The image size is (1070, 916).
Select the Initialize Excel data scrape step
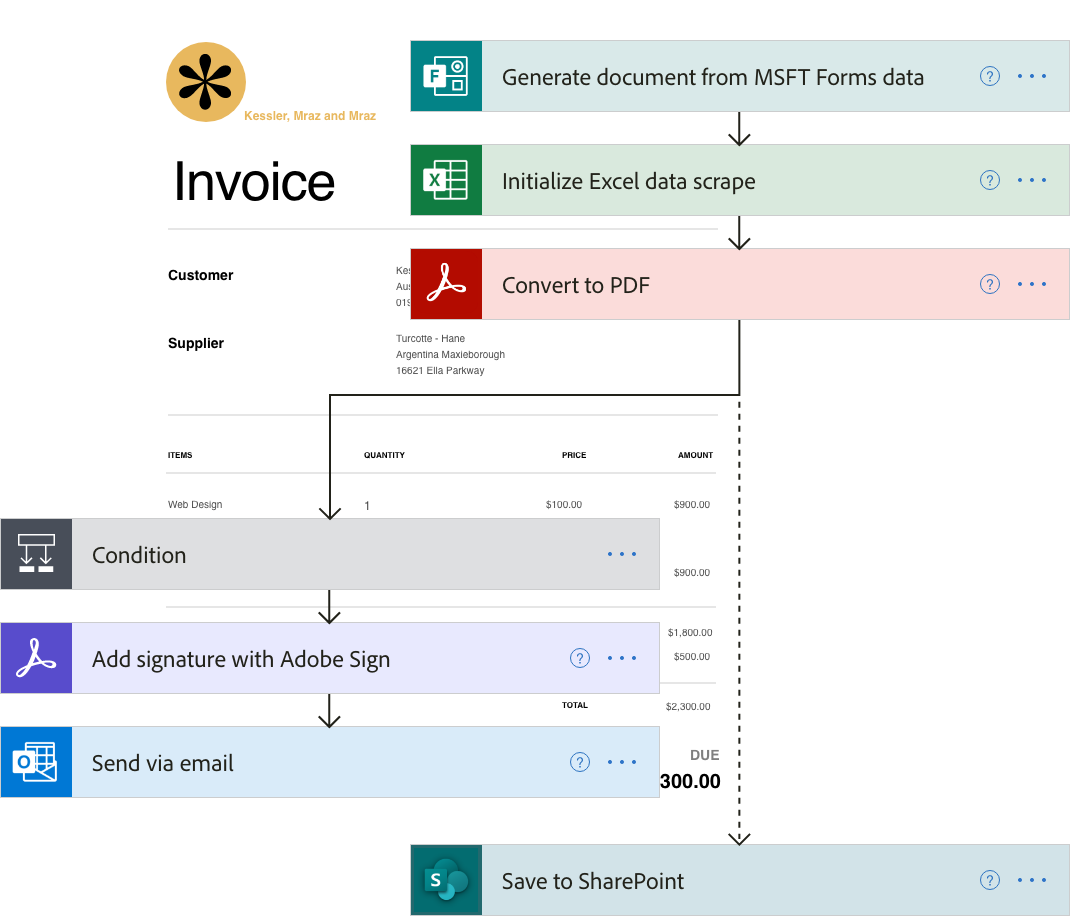628,181
